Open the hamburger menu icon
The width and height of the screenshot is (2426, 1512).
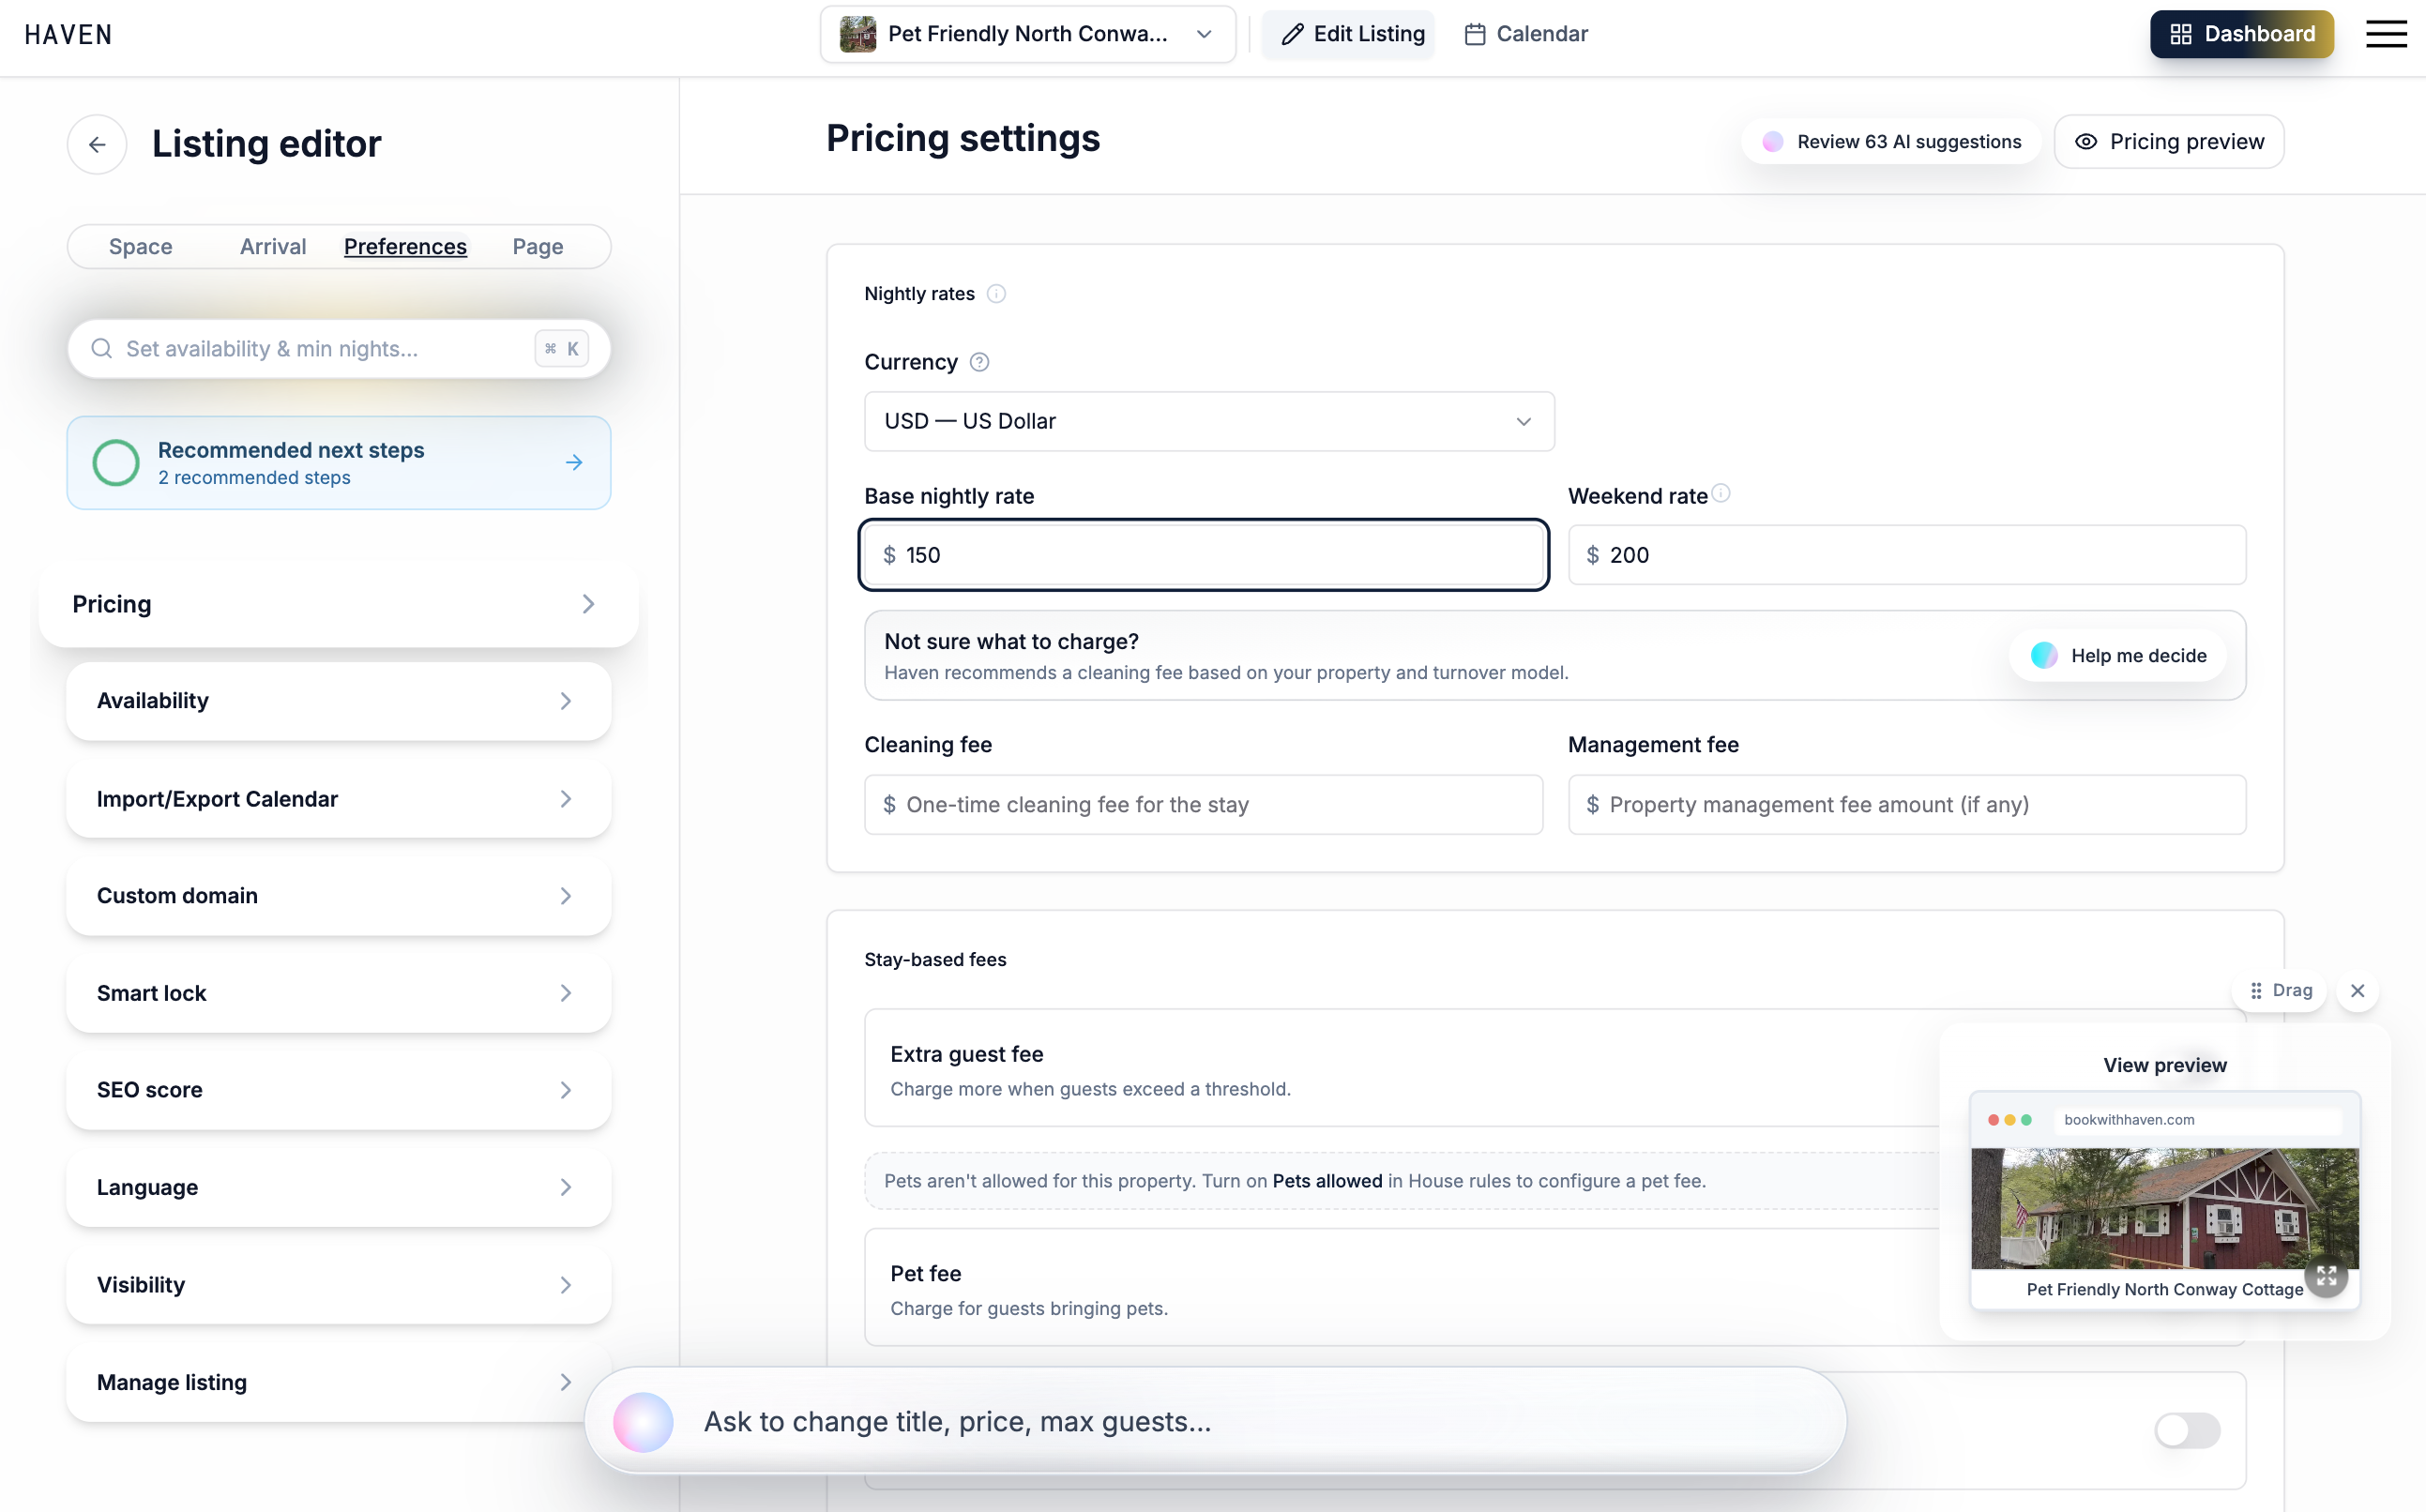point(2385,34)
